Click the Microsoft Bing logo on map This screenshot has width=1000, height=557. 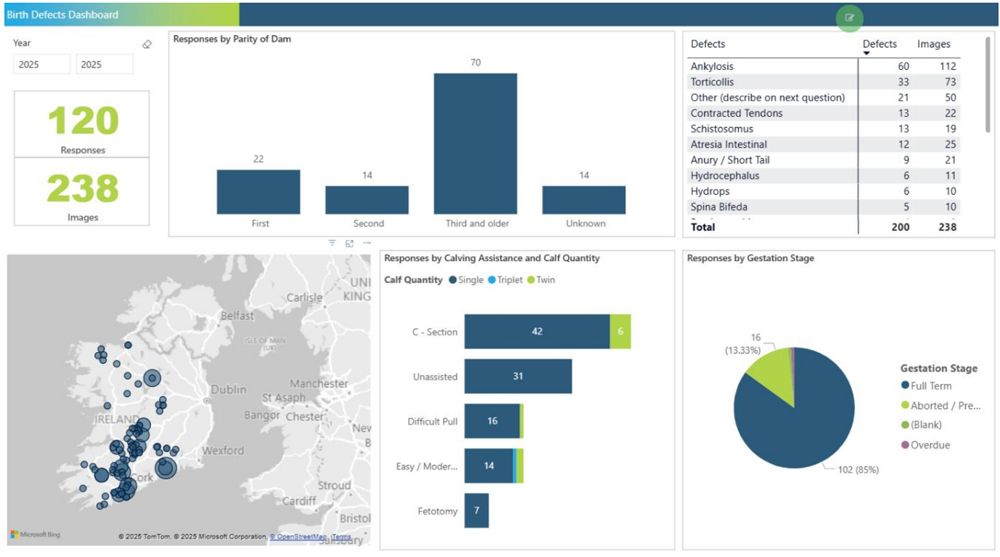(x=36, y=535)
